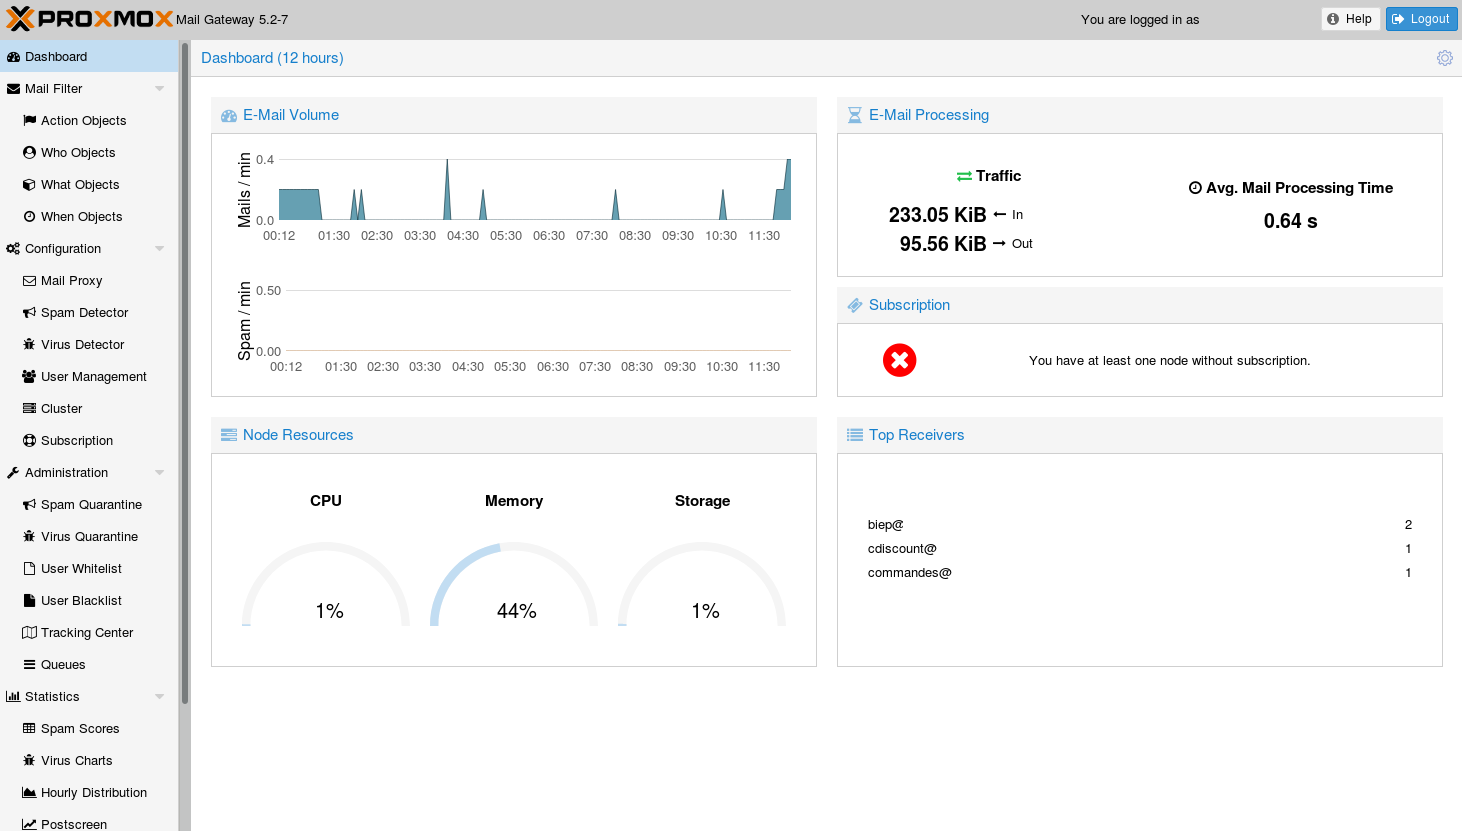Image resolution: width=1462 pixels, height=831 pixels.
Task: Click the red subscription error icon
Action: click(x=899, y=360)
